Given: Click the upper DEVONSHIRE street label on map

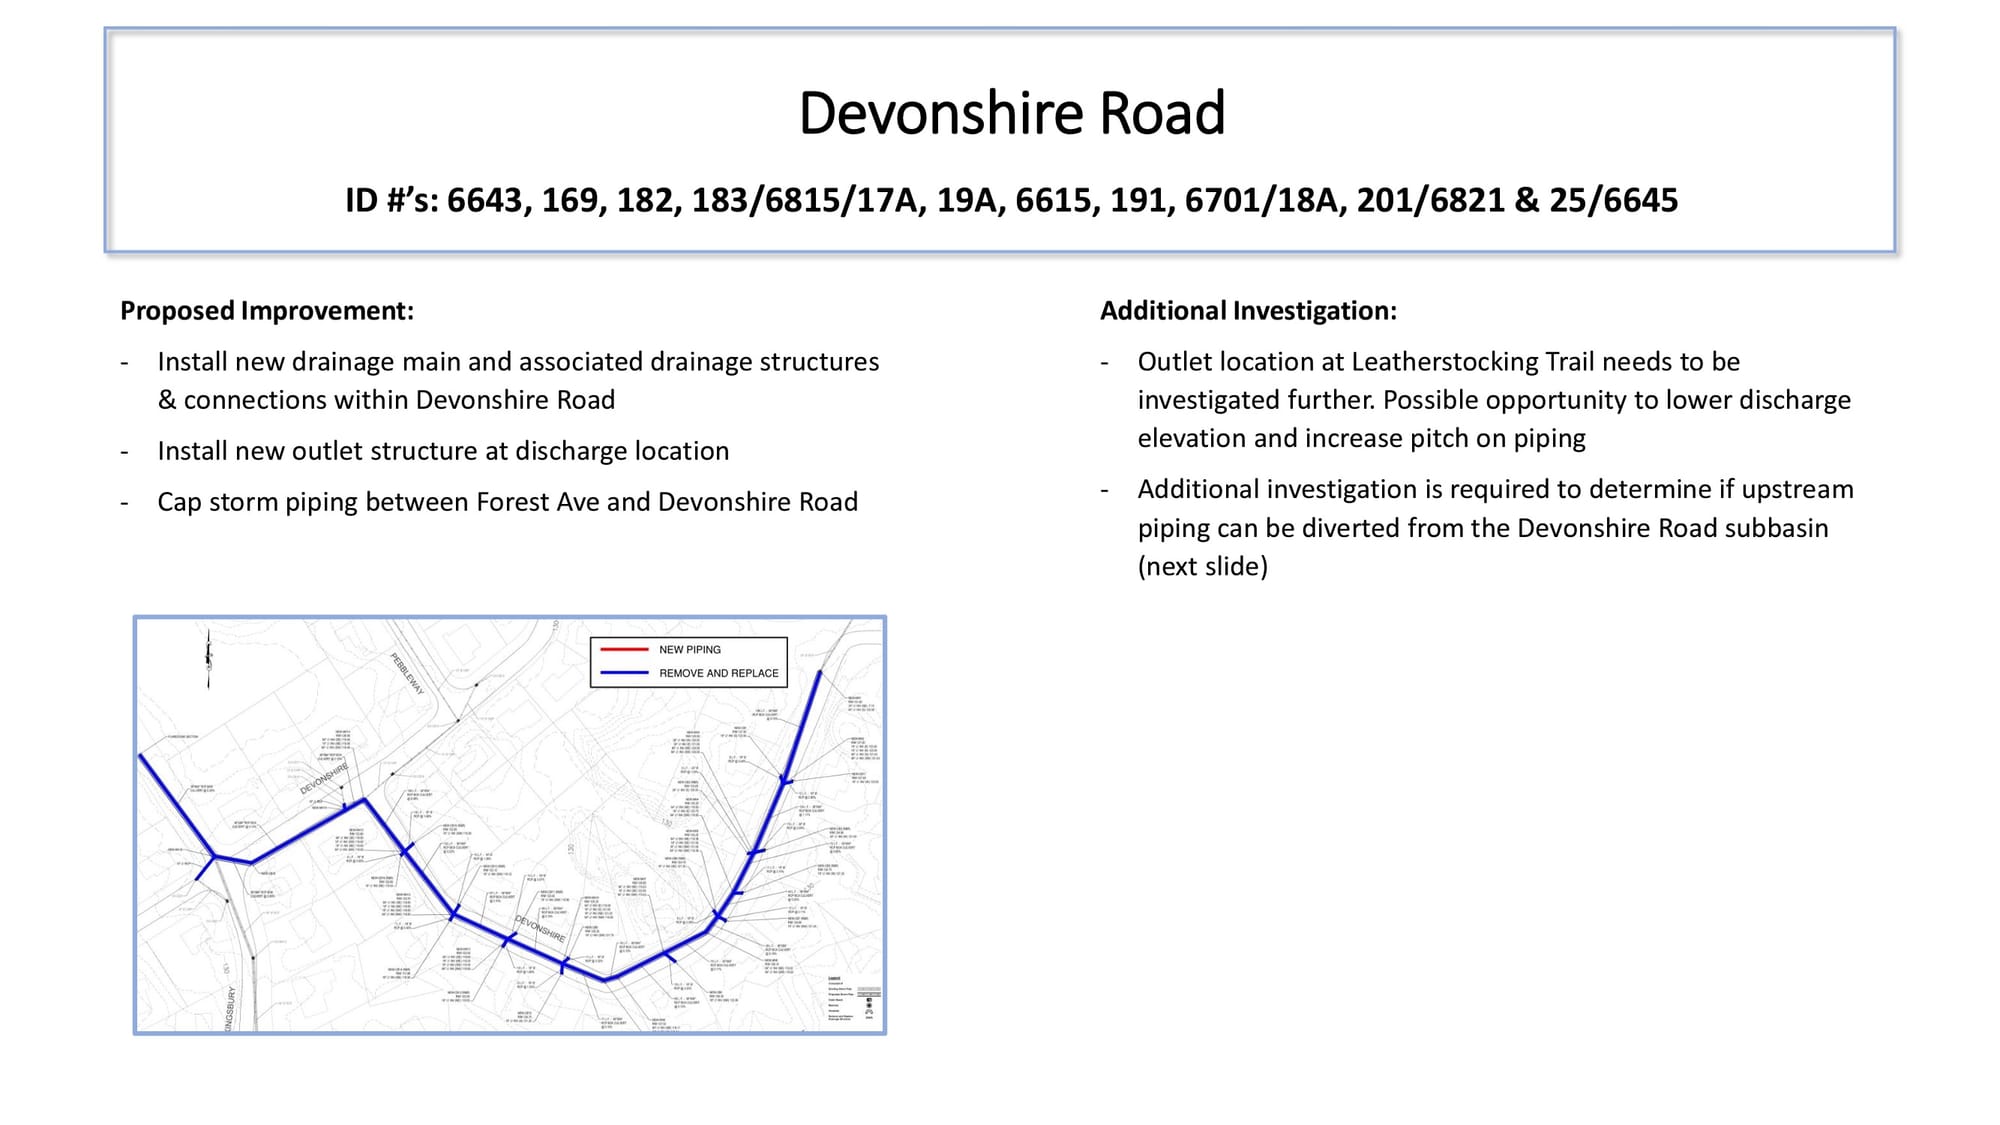Looking at the screenshot, I should pos(325,779).
